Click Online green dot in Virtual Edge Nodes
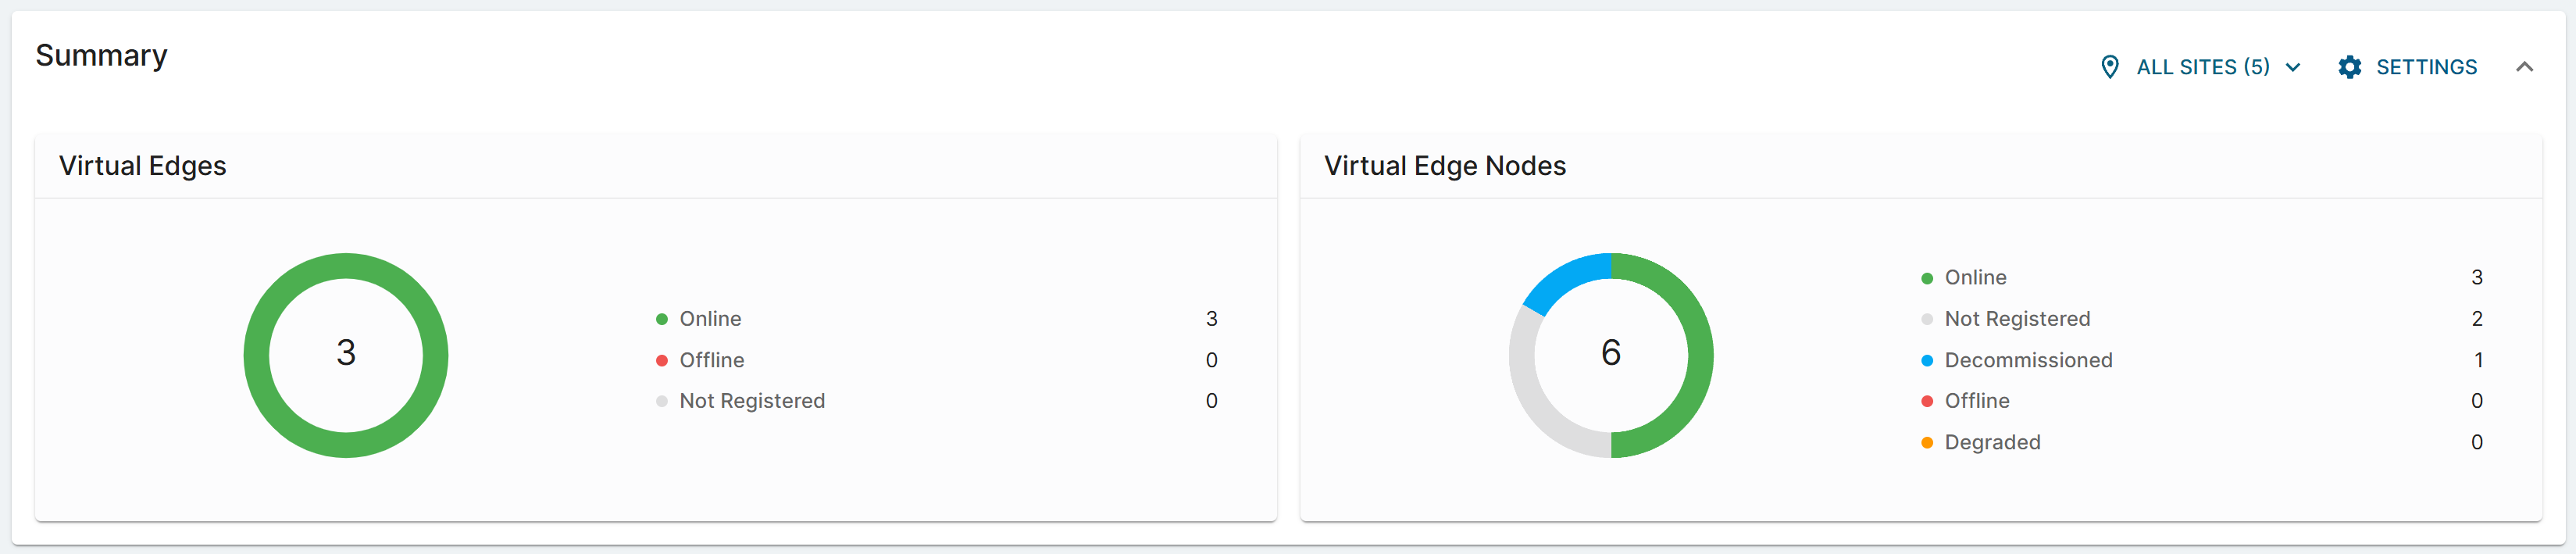 (x=1926, y=278)
